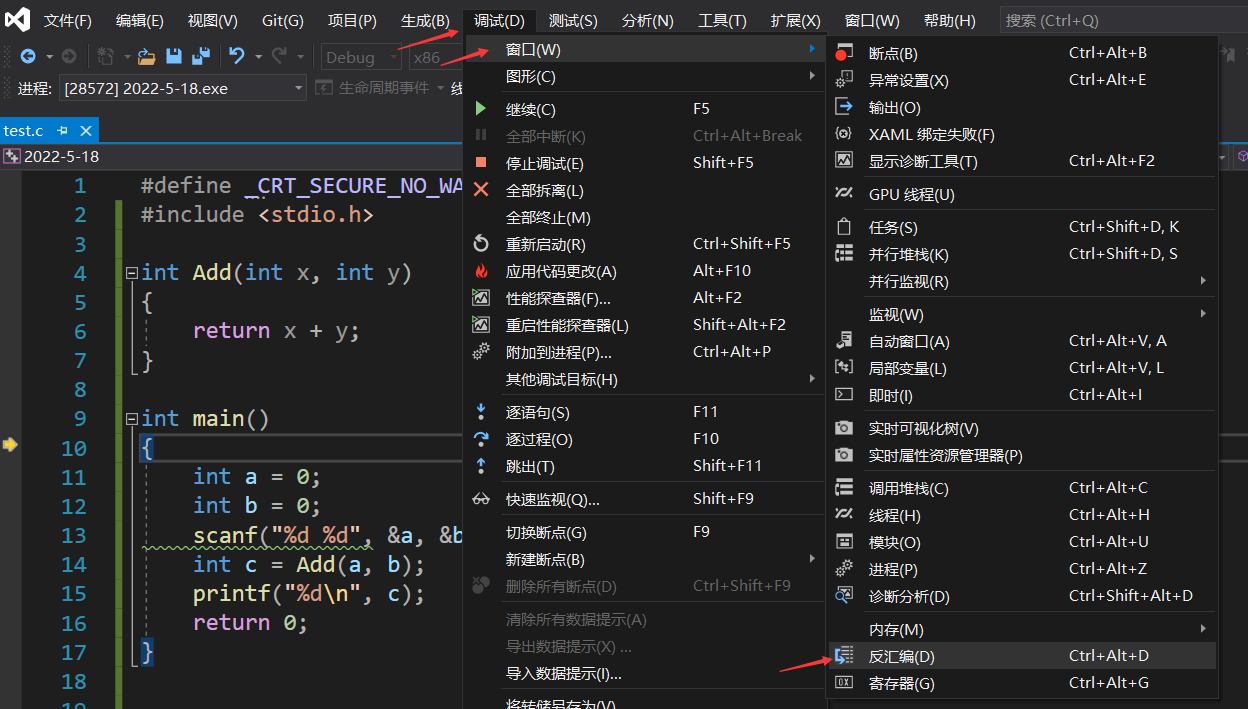Collapse the main function code block

point(132,419)
